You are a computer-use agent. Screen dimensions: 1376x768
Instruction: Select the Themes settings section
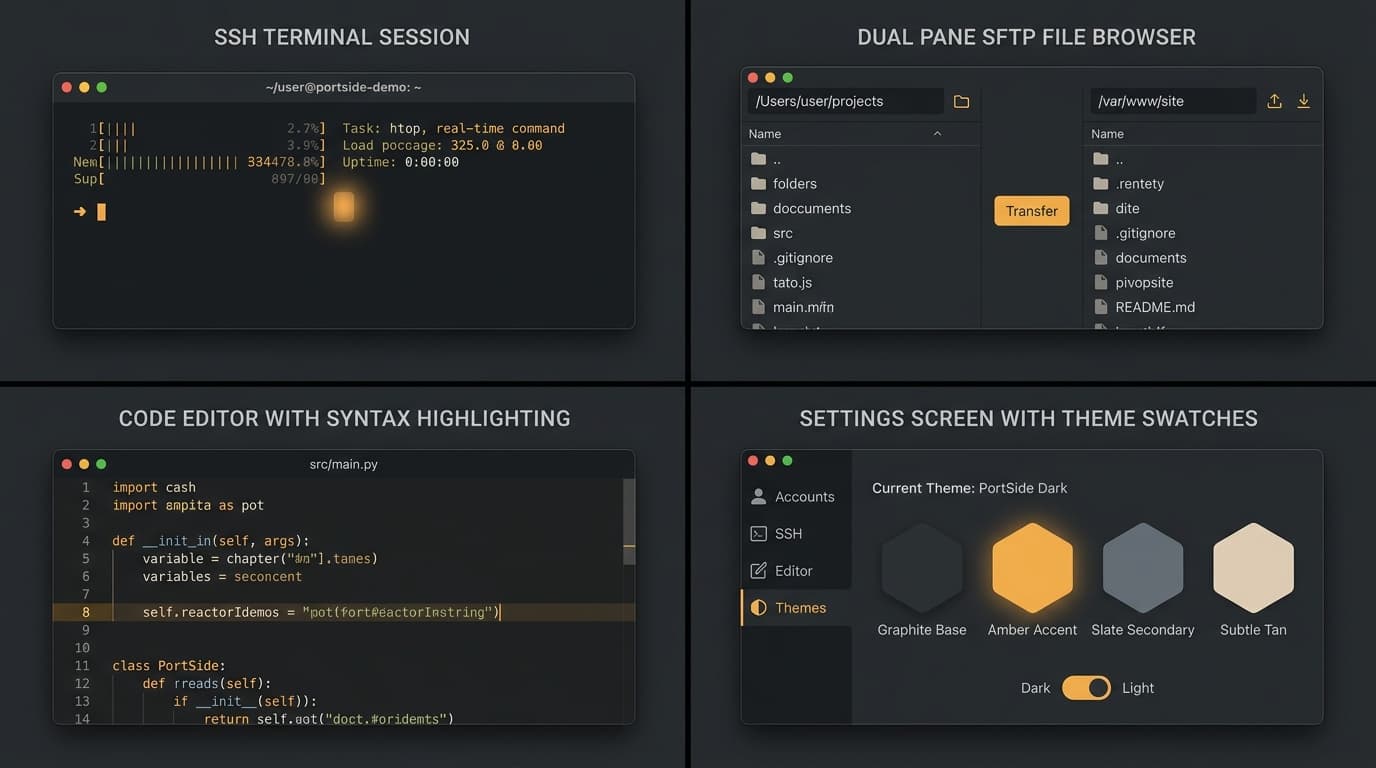[796, 607]
